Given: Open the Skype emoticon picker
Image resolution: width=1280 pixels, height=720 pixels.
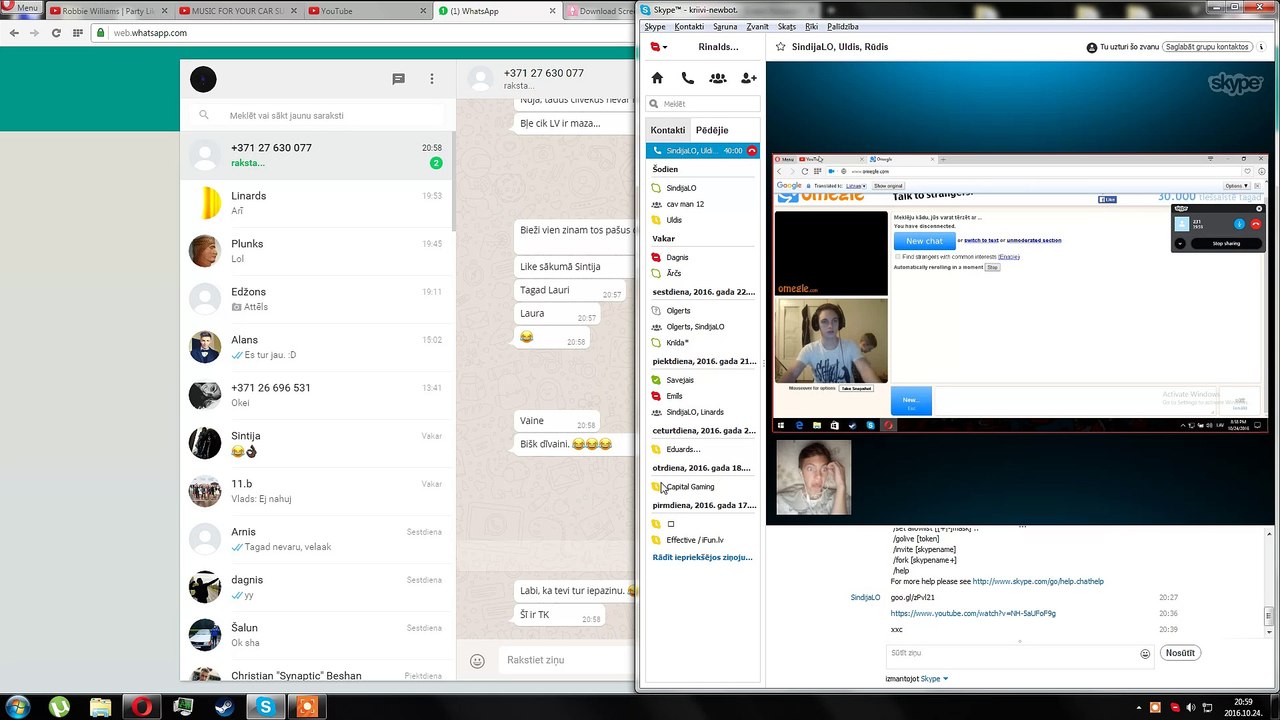Looking at the screenshot, I should click(x=1145, y=654).
